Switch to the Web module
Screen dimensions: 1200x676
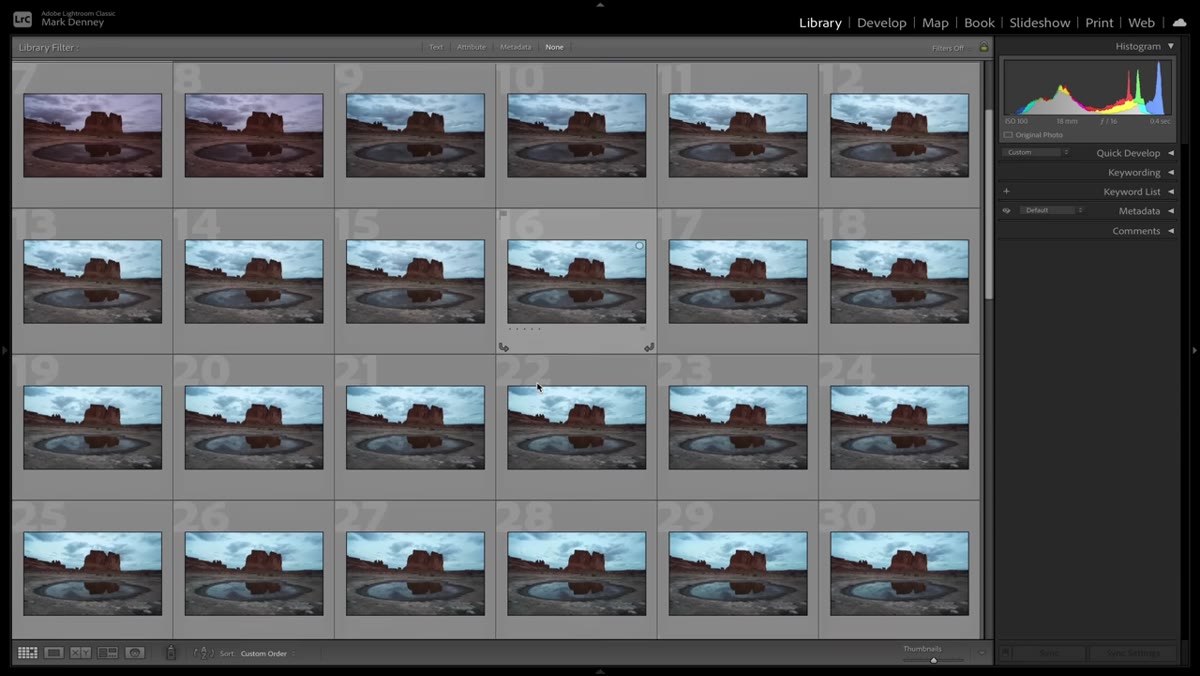[1141, 22]
